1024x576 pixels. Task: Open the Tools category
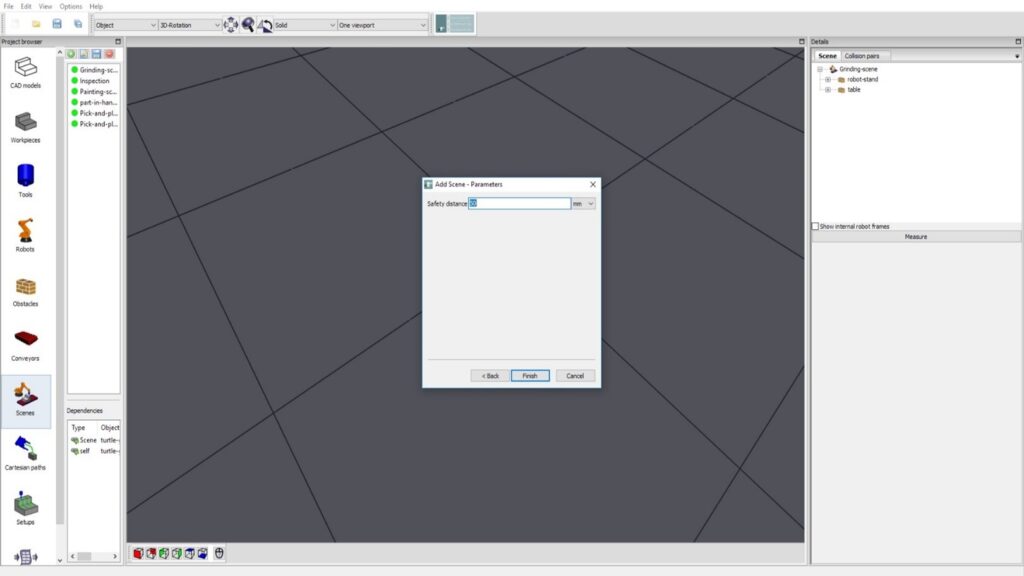(x=26, y=178)
